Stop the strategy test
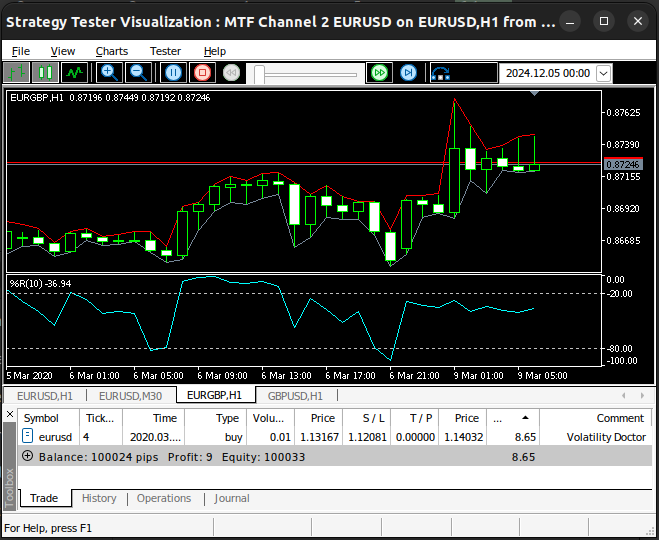 [x=203, y=73]
